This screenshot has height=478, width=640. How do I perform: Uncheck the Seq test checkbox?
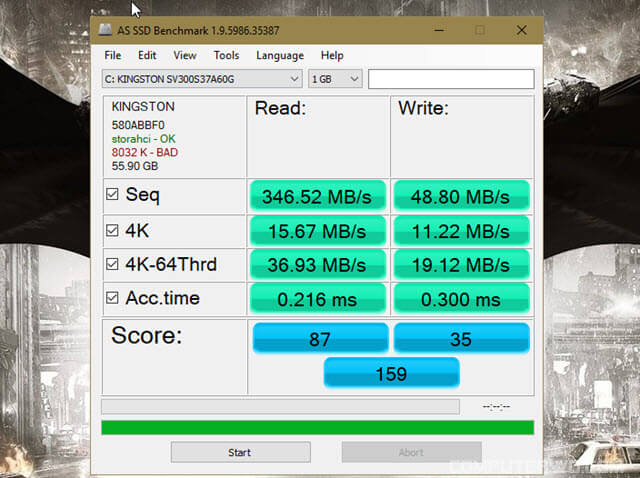[113, 195]
